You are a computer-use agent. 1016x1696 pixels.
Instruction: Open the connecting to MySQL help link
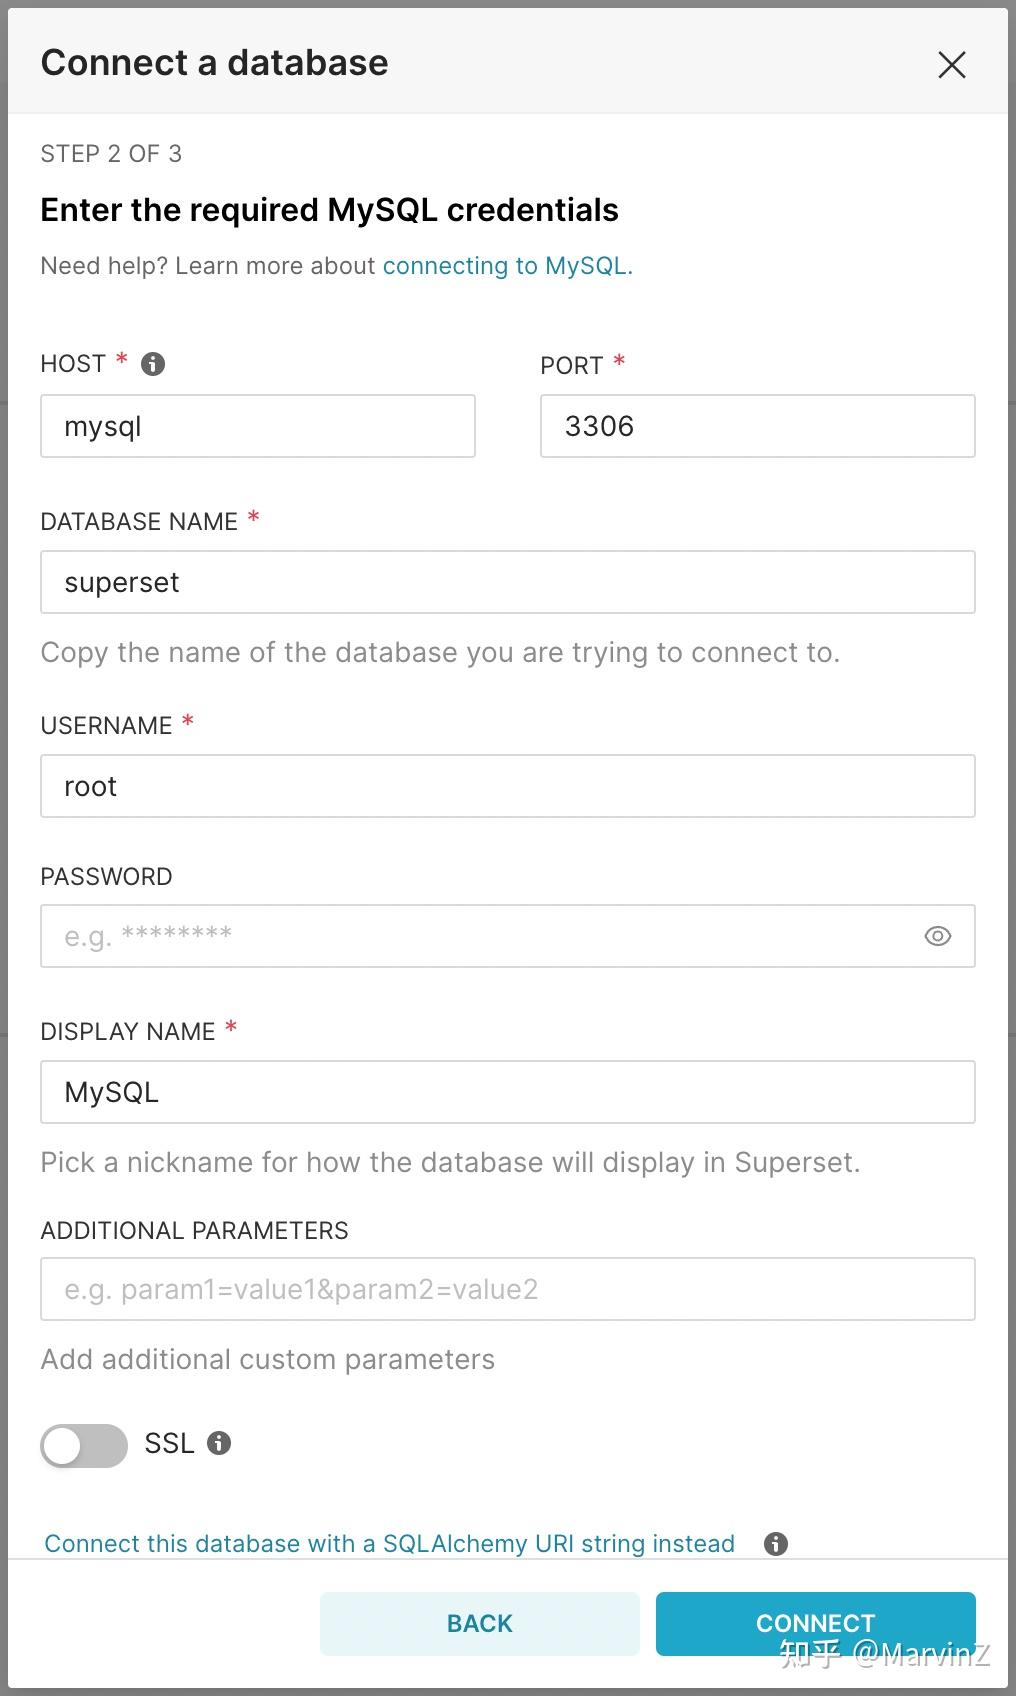[x=507, y=266]
